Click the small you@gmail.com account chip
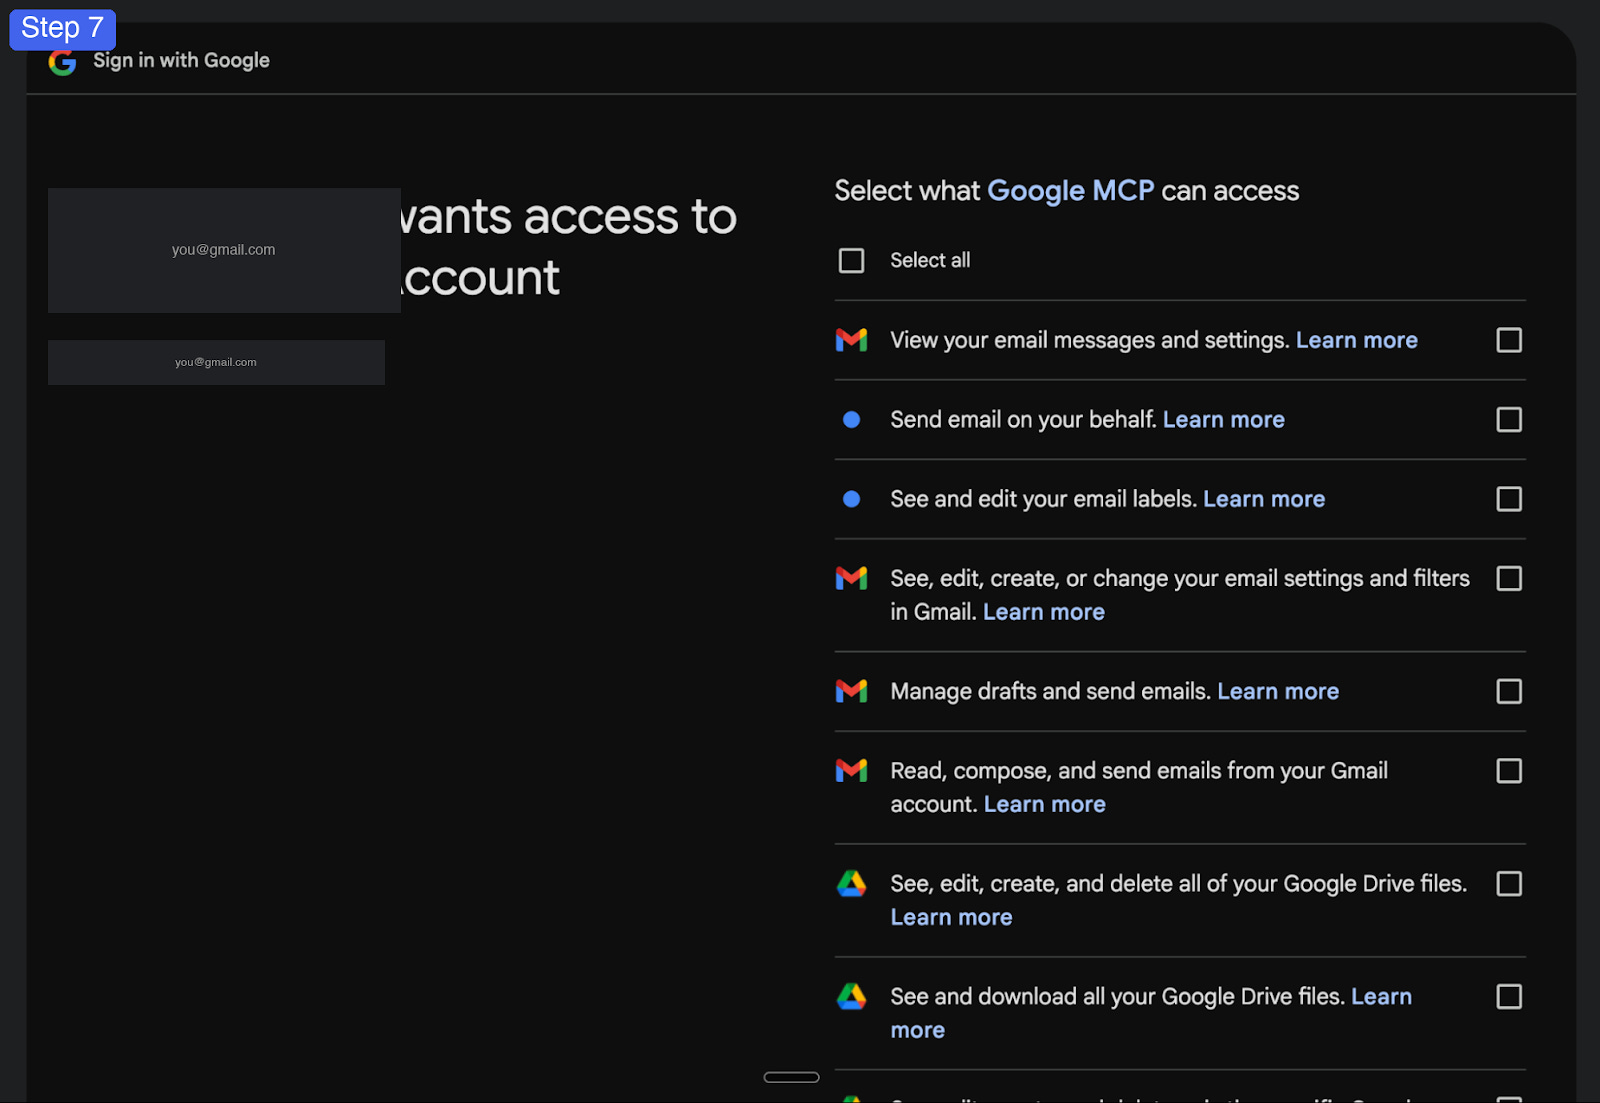Viewport: 1600px width, 1103px height. click(216, 362)
